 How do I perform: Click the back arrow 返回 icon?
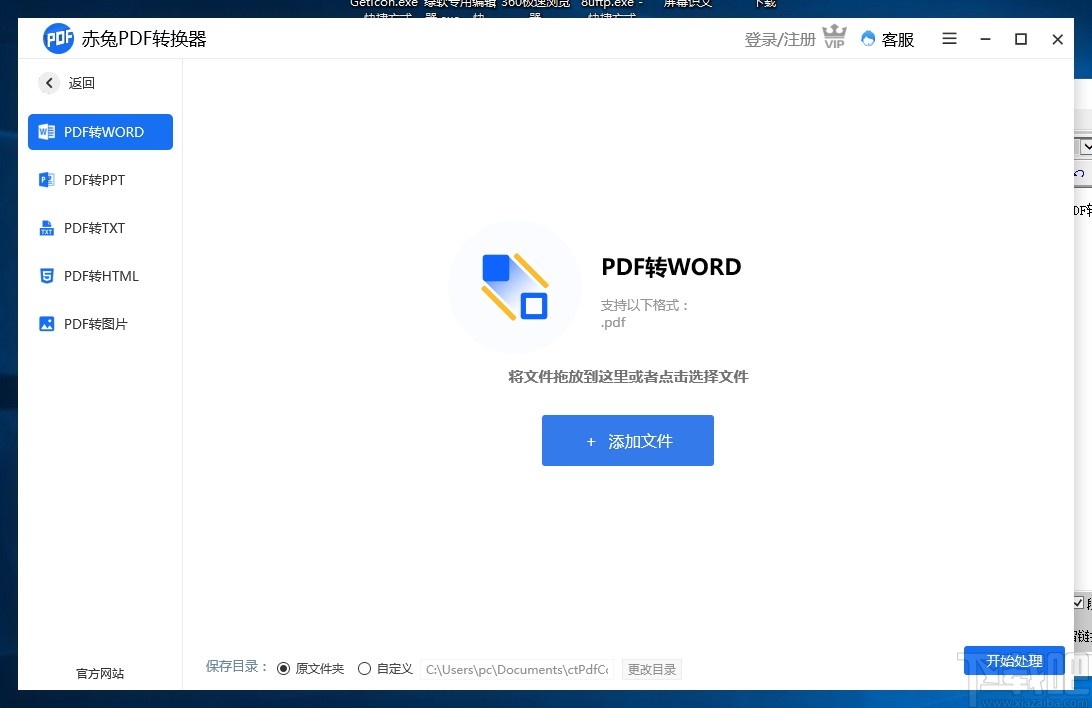pos(49,83)
